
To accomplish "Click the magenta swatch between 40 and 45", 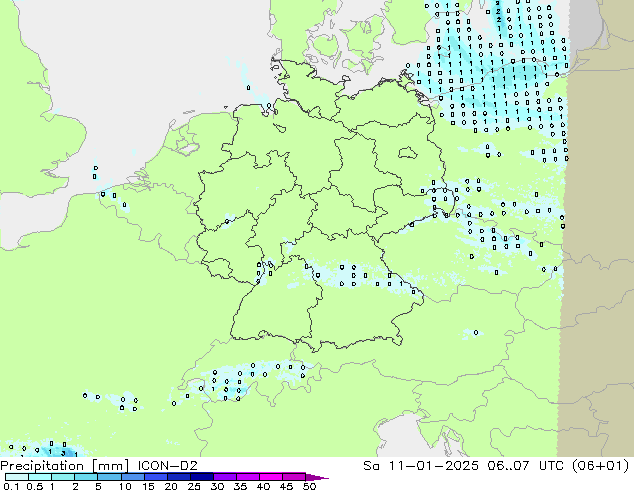I will (x=271, y=477).
